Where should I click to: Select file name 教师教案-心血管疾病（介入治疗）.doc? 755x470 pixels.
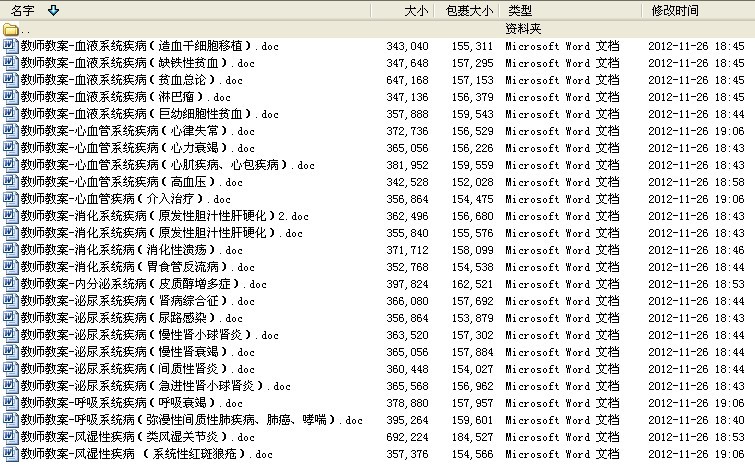125,198
